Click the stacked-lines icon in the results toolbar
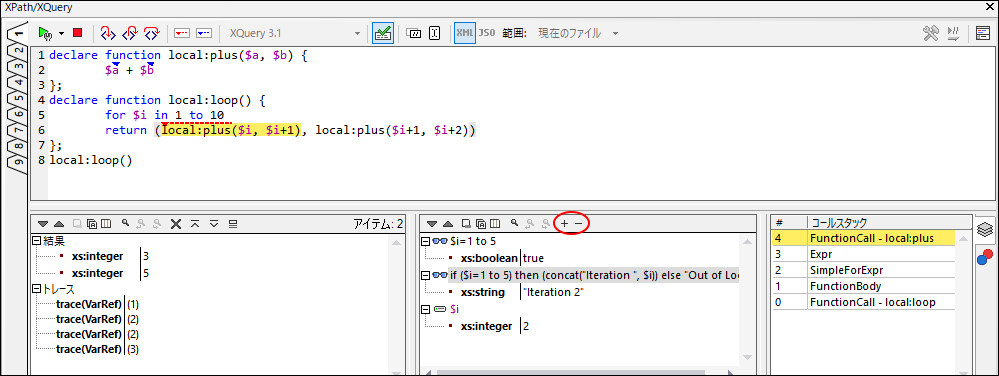Viewport: 999px width, 376px height. tap(233, 224)
